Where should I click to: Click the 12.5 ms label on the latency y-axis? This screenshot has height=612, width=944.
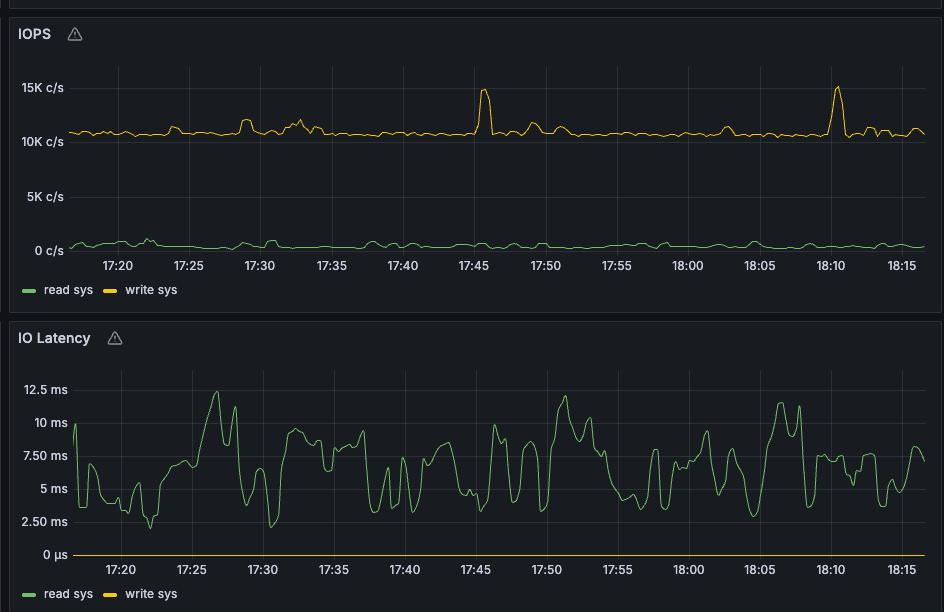(x=43, y=390)
